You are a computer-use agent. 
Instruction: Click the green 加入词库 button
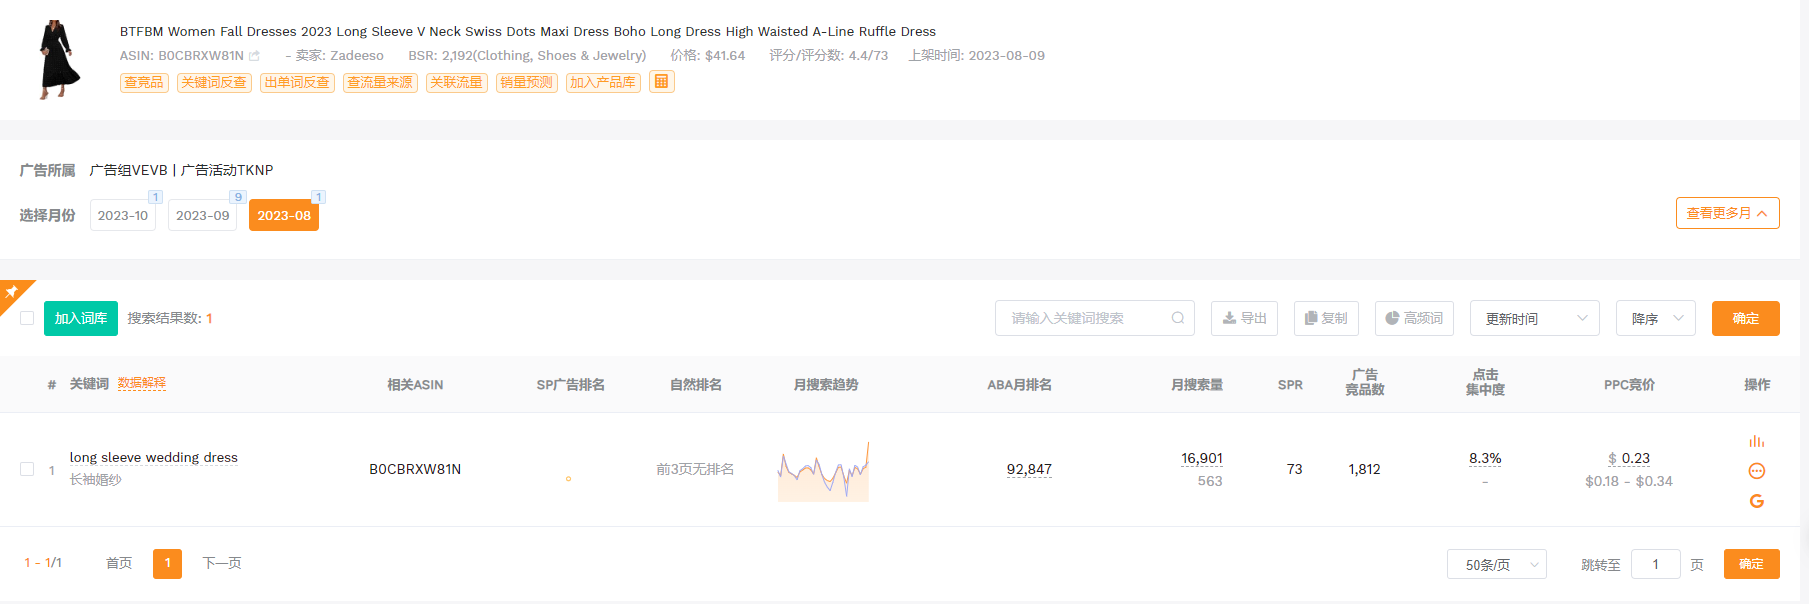(x=81, y=318)
